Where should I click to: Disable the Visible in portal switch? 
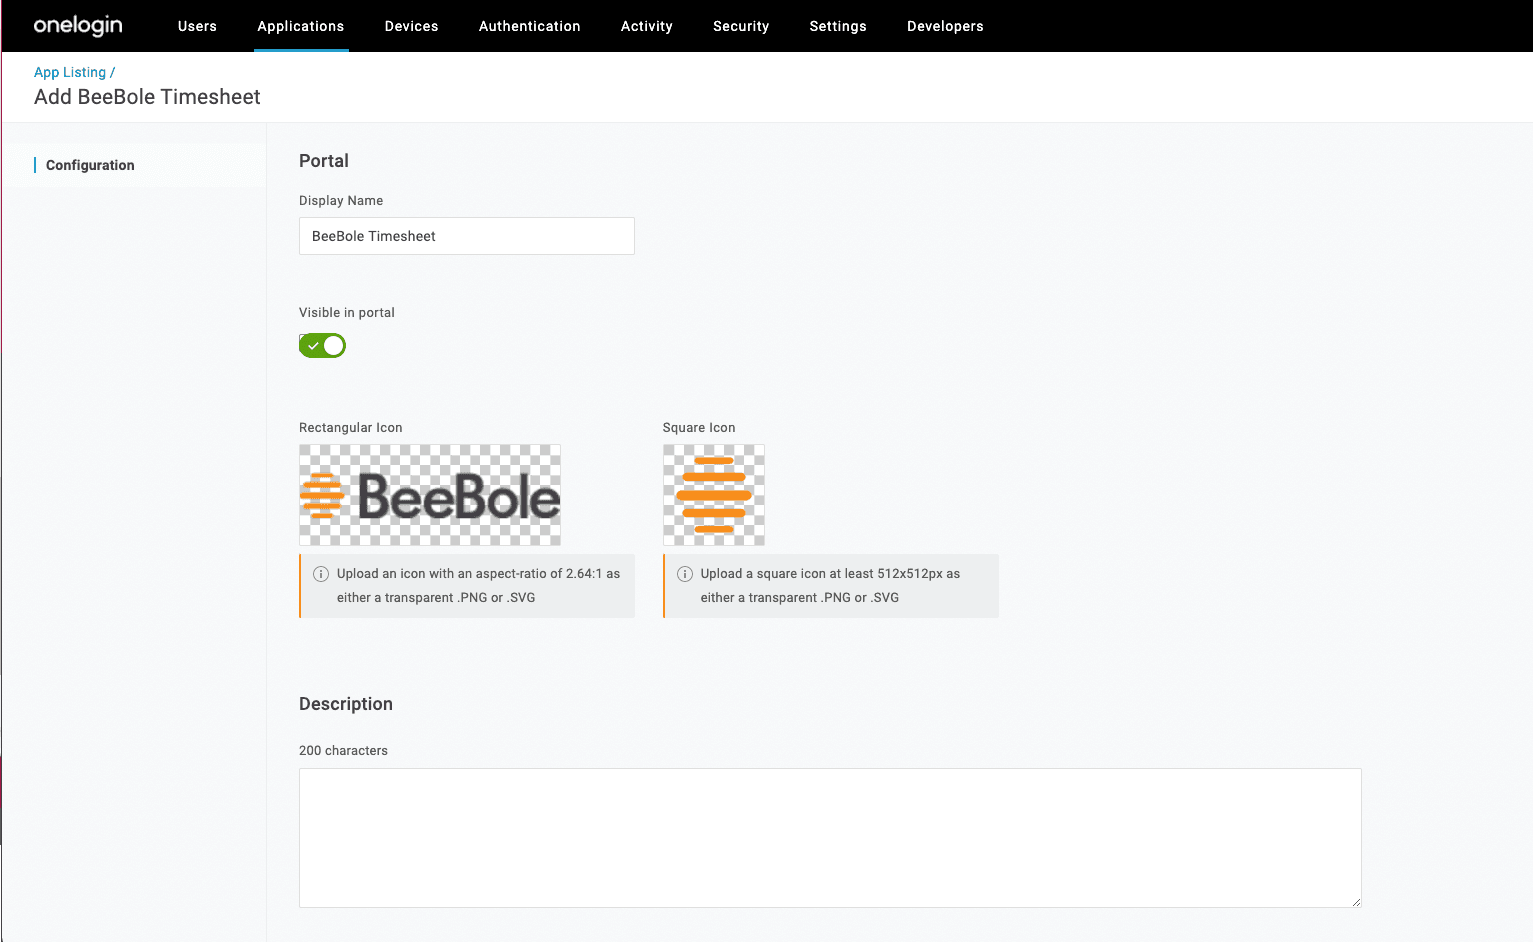point(322,345)
